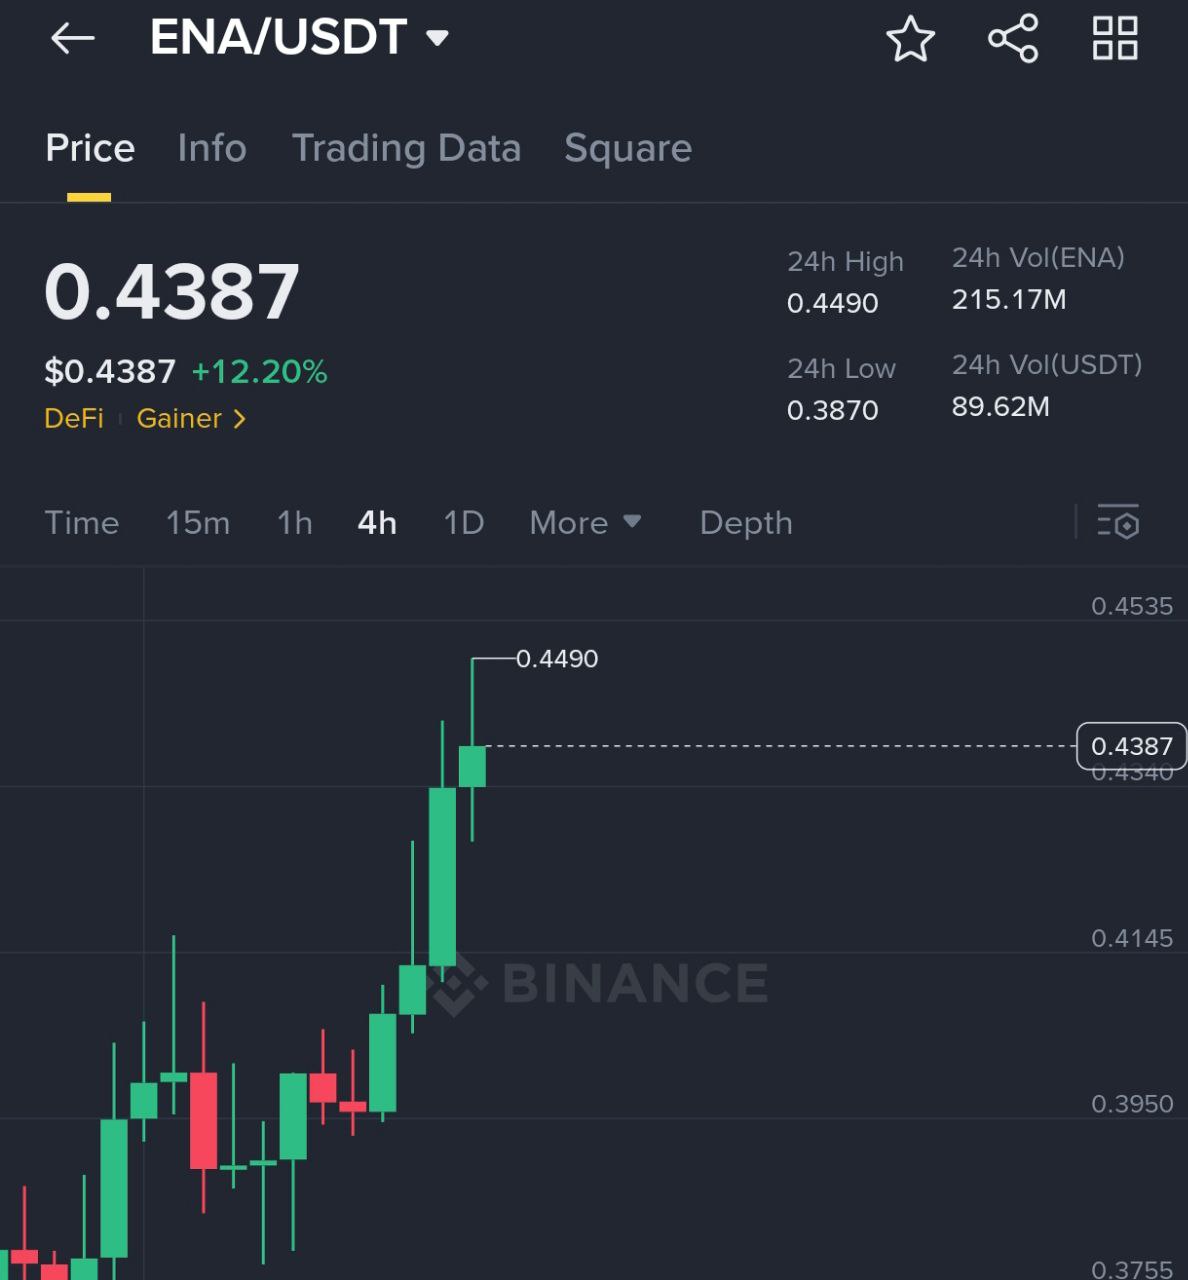
Task: Tap the 24h High value 0.4490
Action: (832, 303)
